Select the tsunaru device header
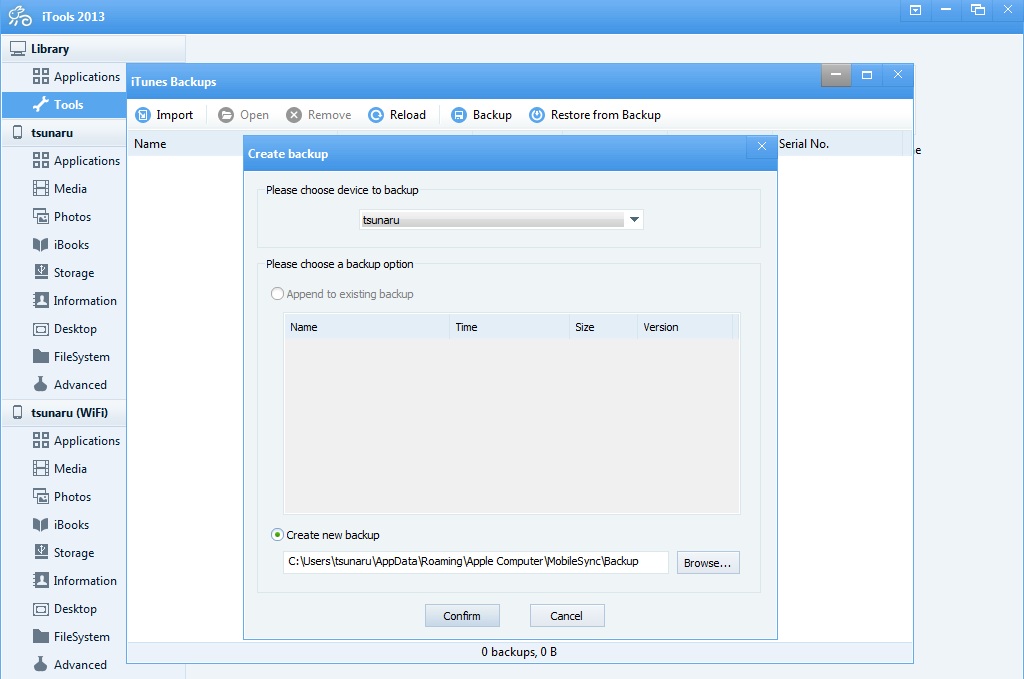 (65, 133)
